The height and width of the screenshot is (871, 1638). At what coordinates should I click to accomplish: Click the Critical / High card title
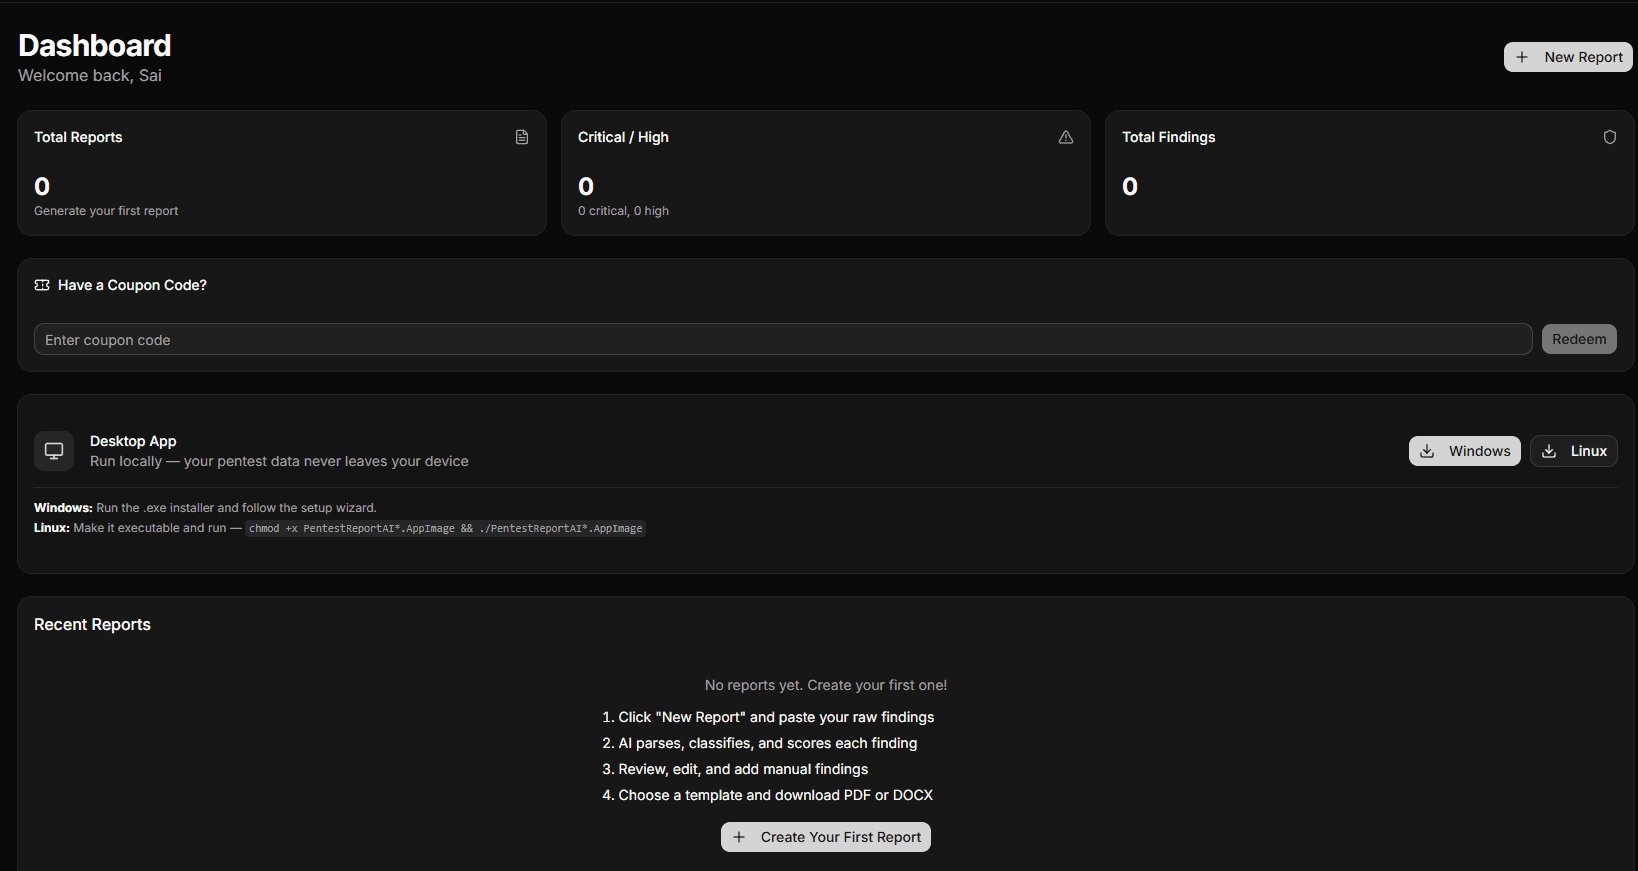pos(623,137)
